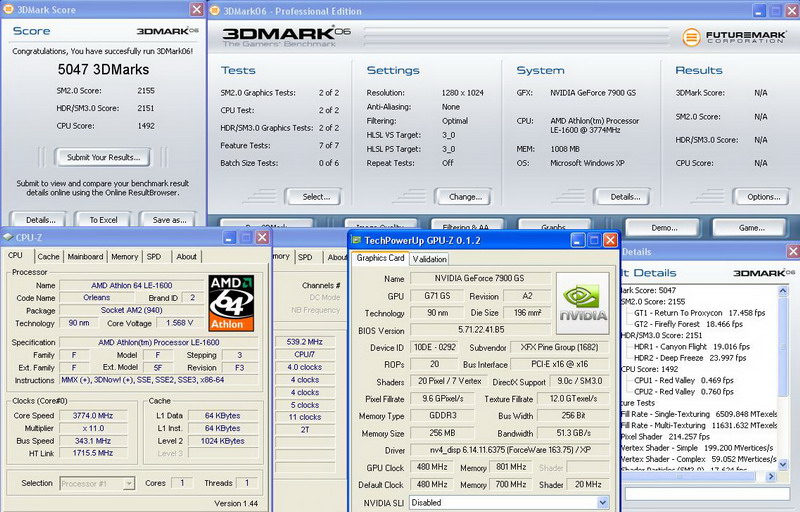Switch to the Cache tab in CPU-Z
The height and width of the screenshot is (512, 800).
point(48,257)
